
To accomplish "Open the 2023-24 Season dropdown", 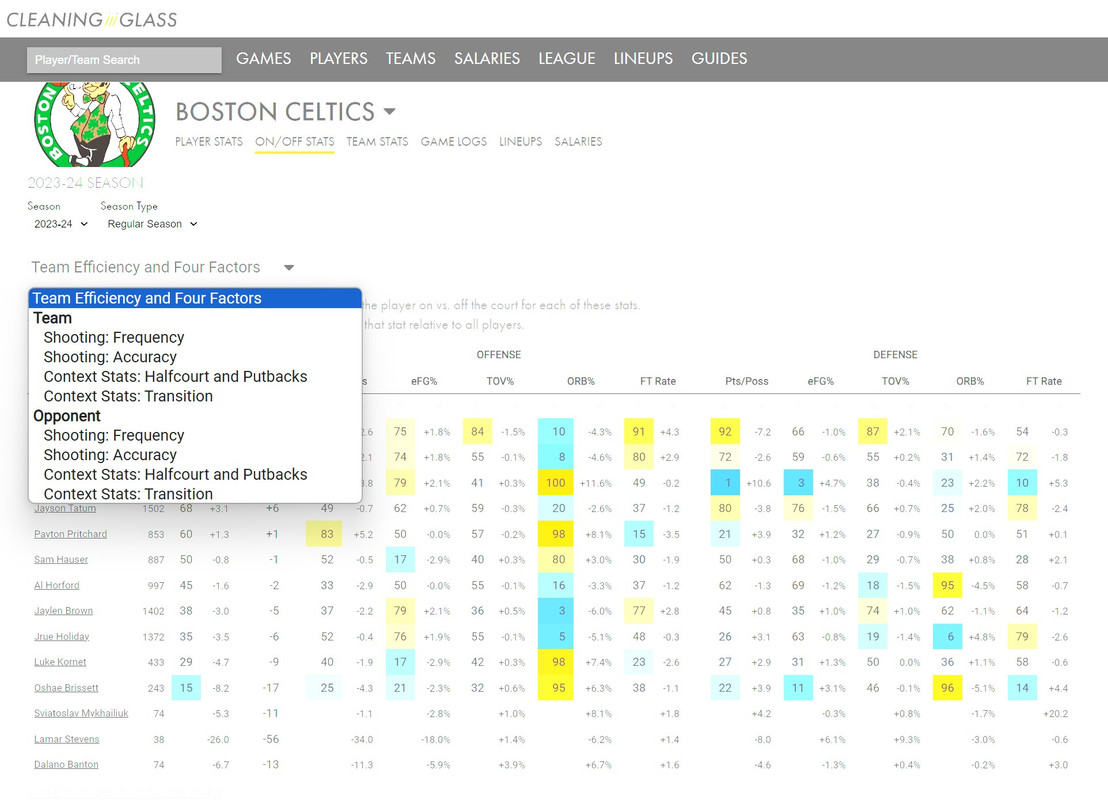I will pos(61,224).
